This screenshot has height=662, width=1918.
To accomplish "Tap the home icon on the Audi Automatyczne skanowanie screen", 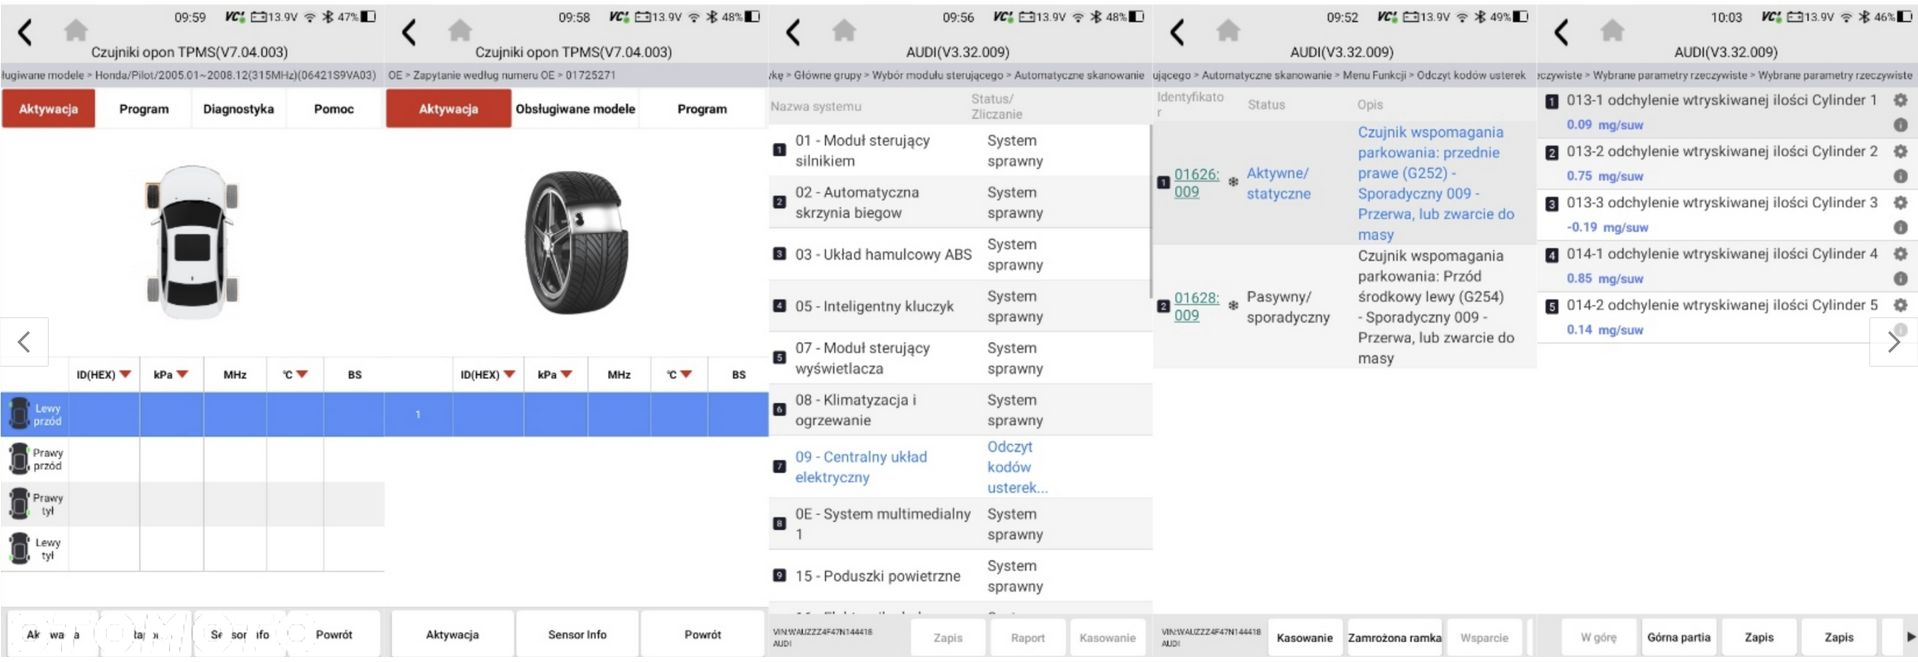I will coord(844,31).
